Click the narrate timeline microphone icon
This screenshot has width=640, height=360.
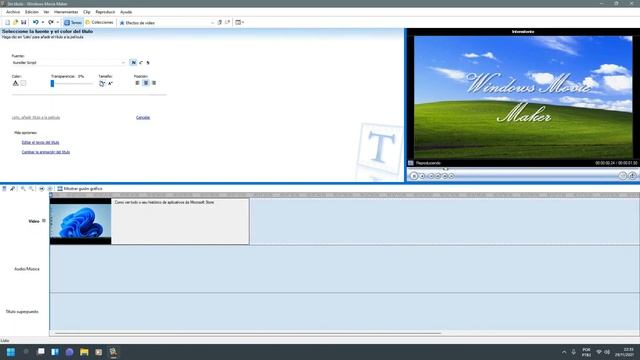(x=13, y=189)
